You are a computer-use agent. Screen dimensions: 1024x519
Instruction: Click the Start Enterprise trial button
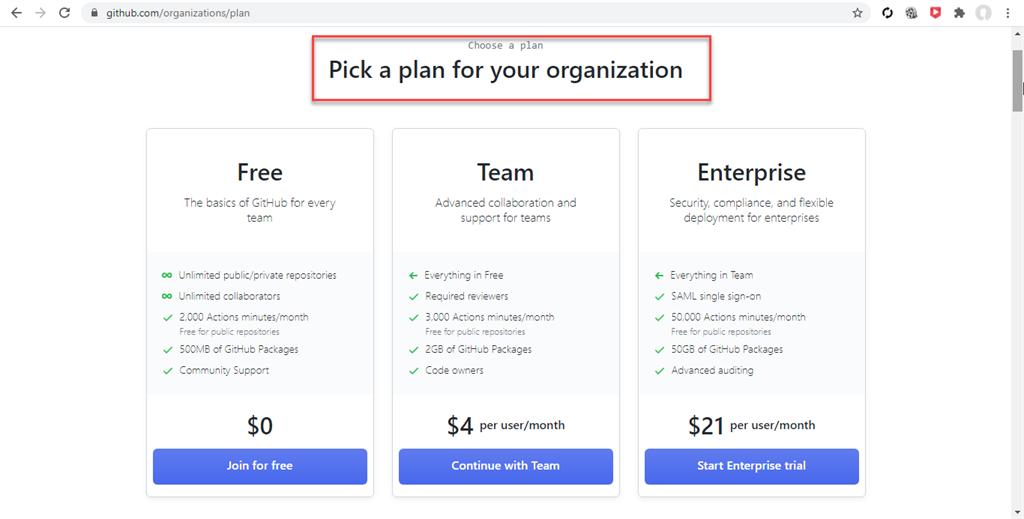coord(751,466)
